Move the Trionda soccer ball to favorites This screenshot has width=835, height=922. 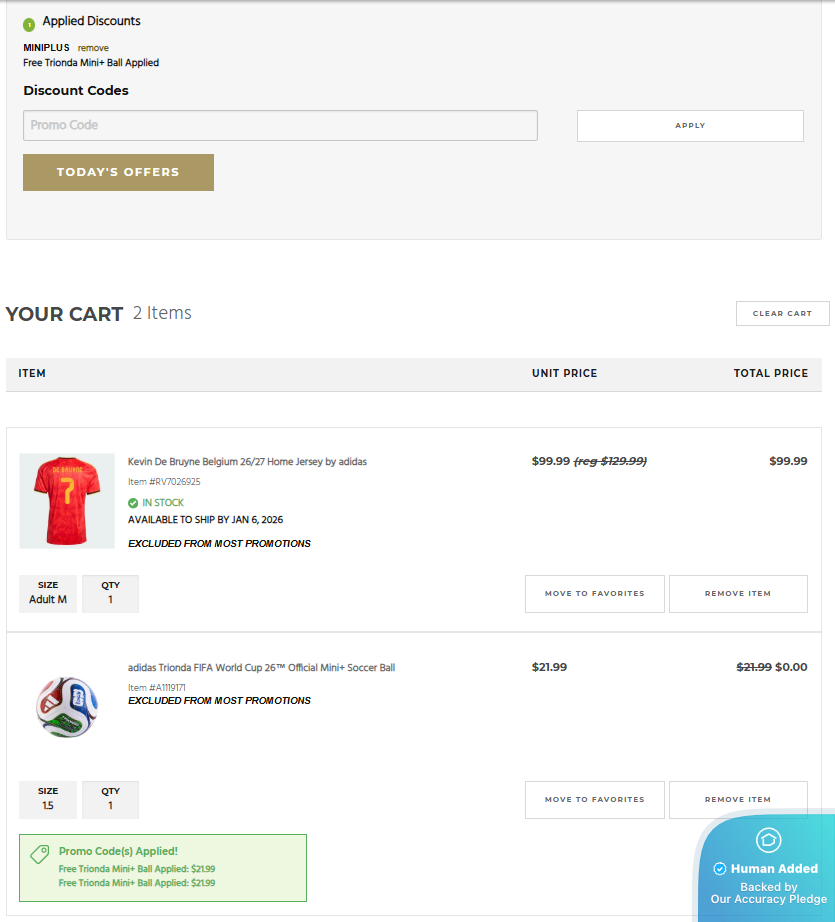pyautogui.click(x=594, y=799)
